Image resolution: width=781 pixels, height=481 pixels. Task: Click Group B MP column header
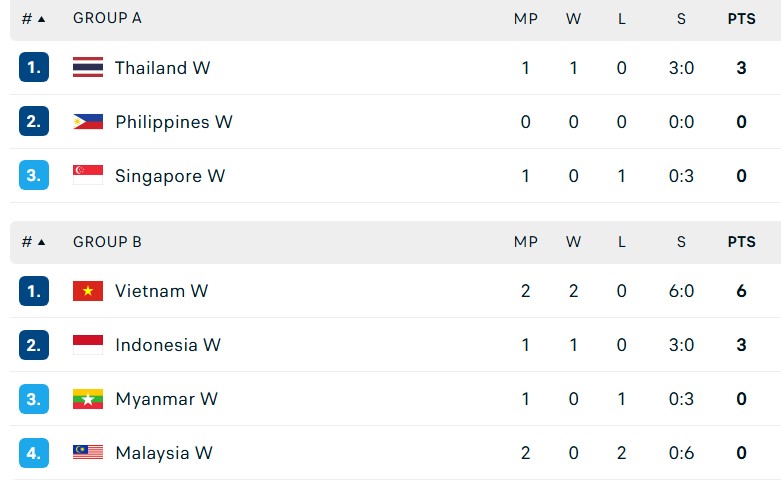pyautogui.click(x=525, y=242)
